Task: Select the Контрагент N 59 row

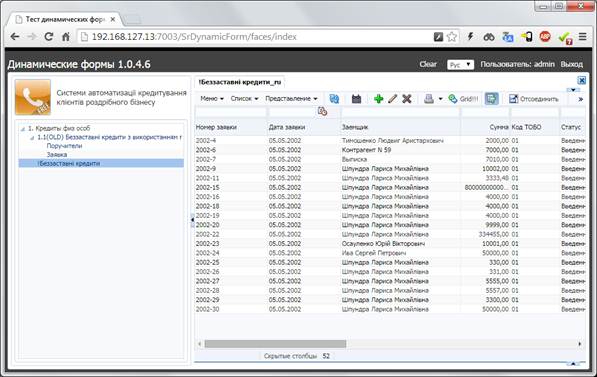Action: tap(390, 150)
